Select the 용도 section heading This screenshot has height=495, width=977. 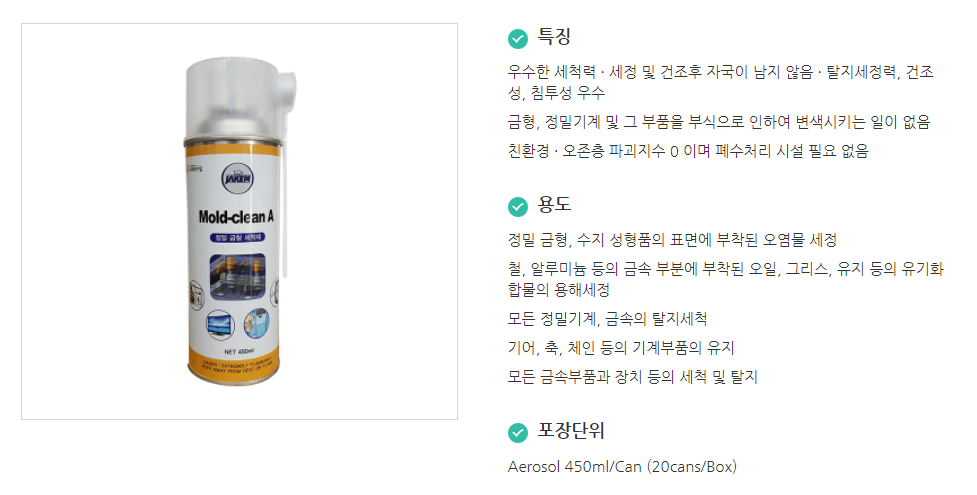(x=554, y=205)
